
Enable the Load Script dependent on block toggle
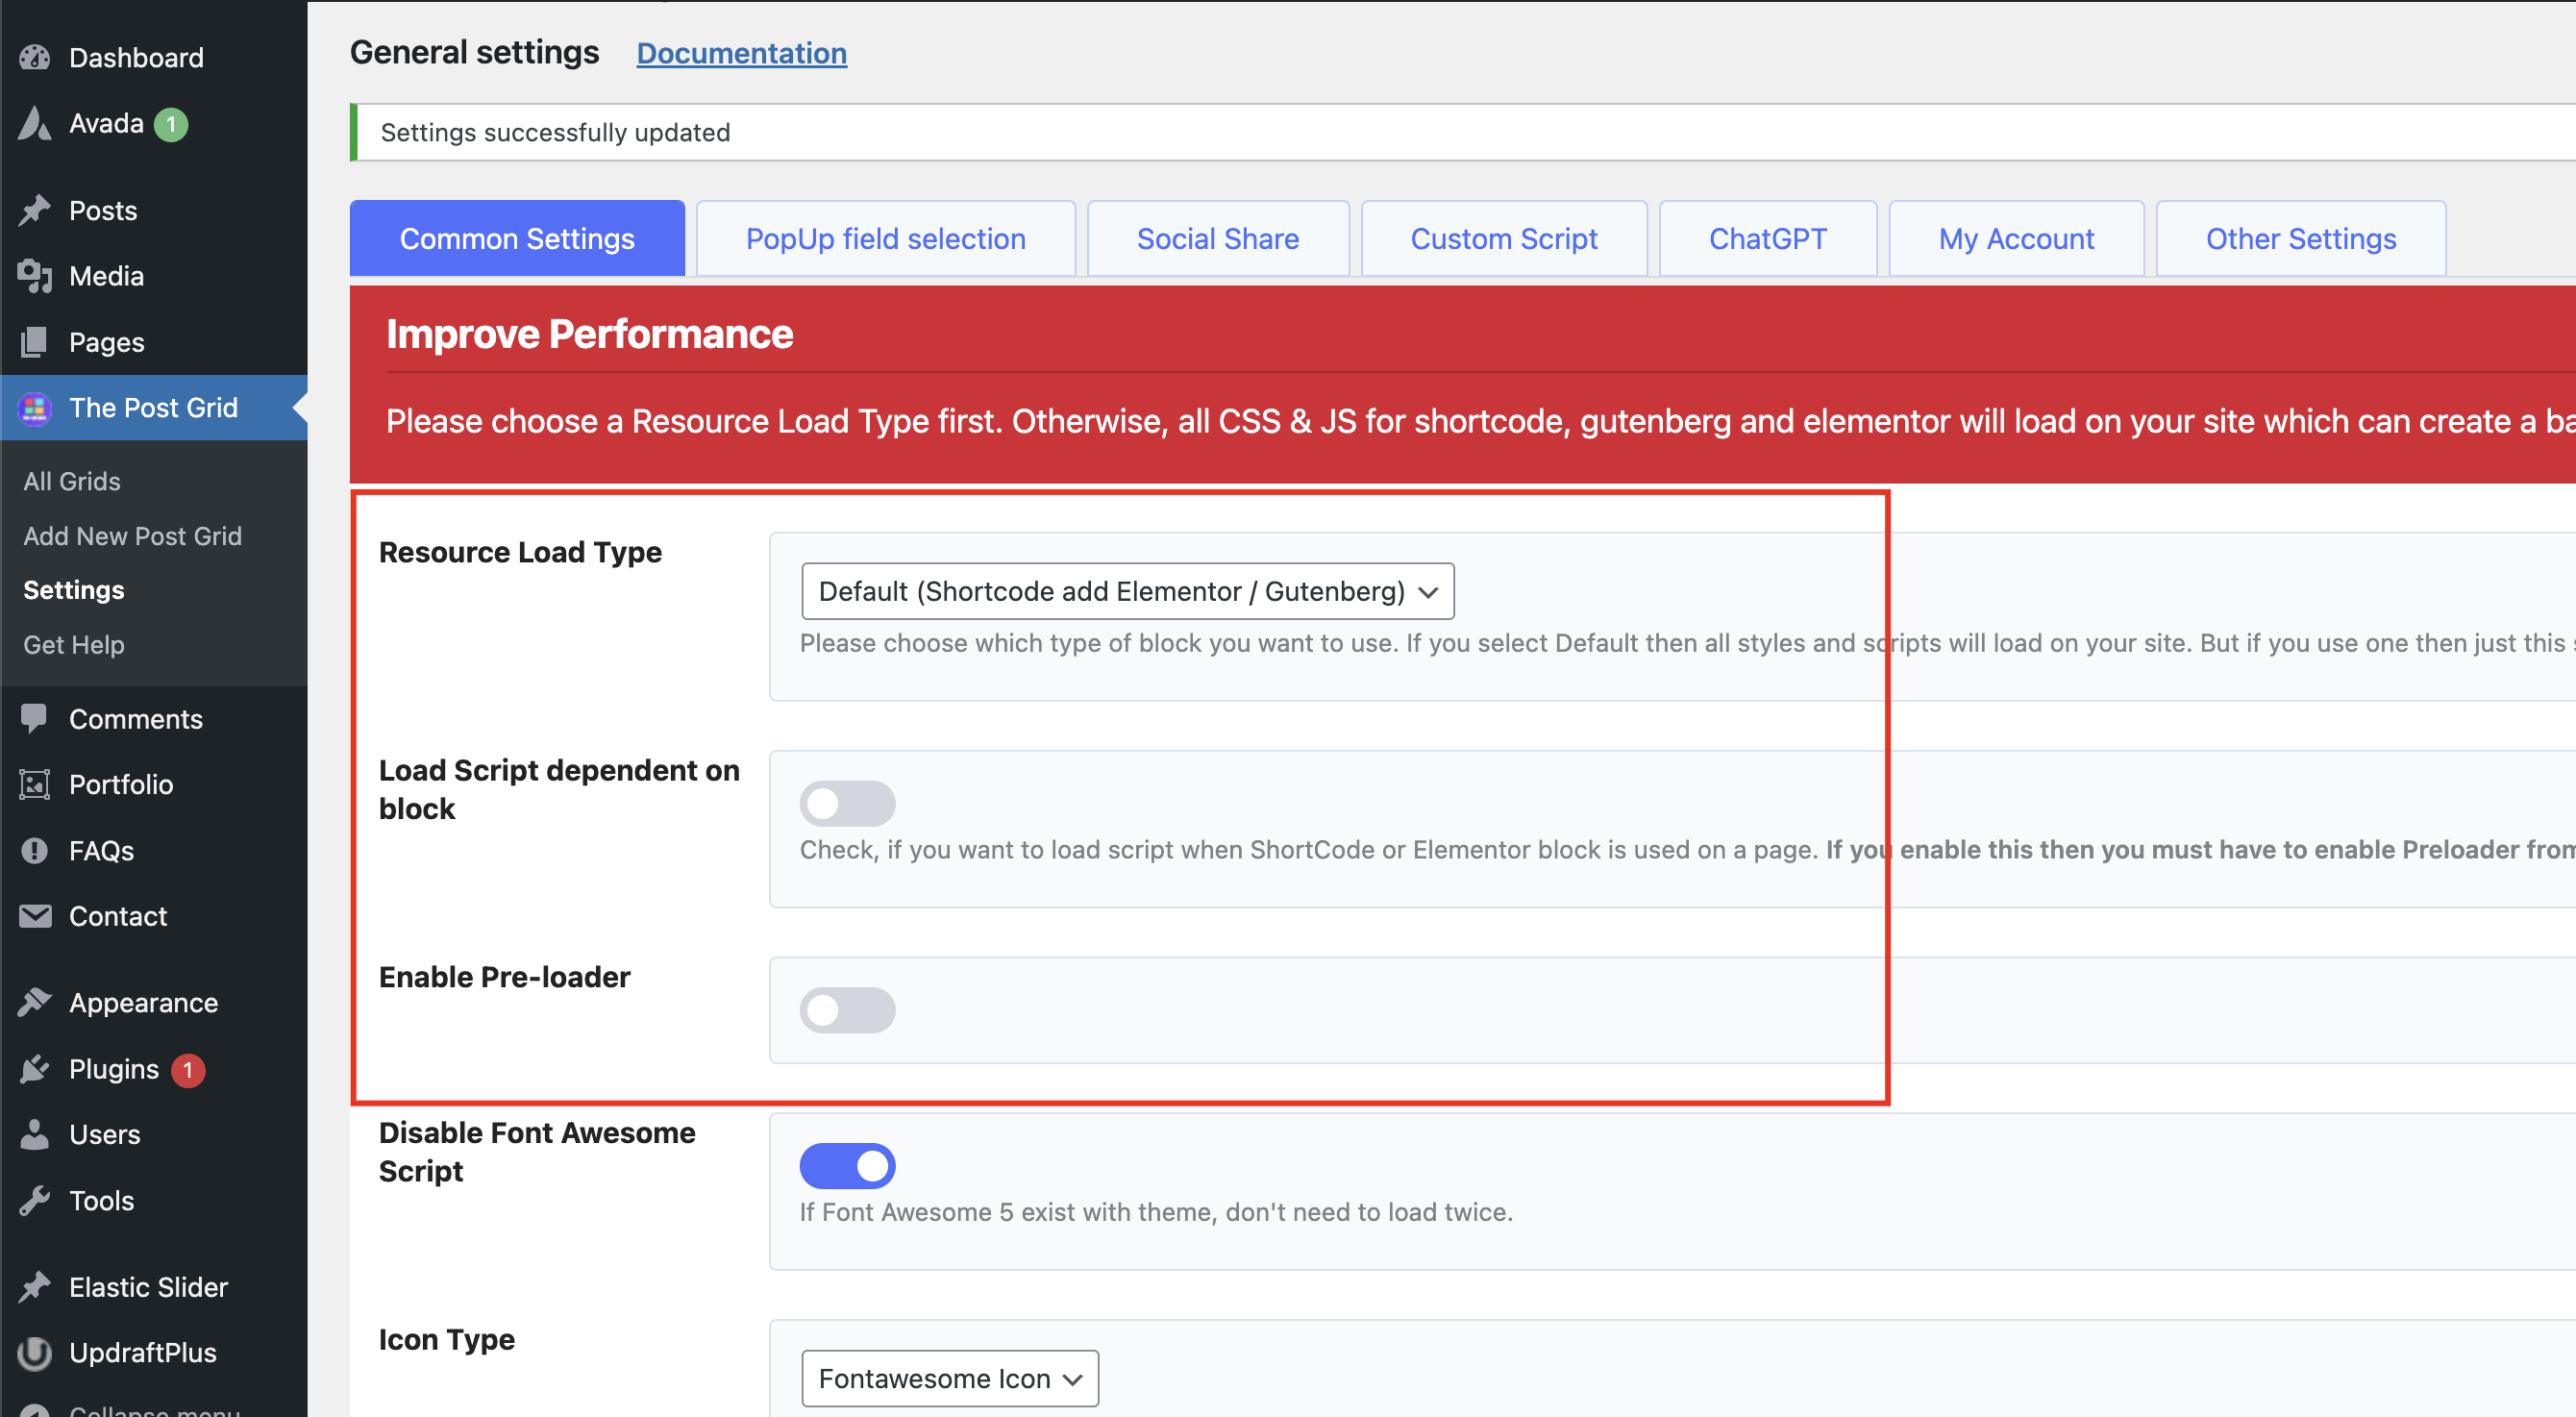click(847, 804)
